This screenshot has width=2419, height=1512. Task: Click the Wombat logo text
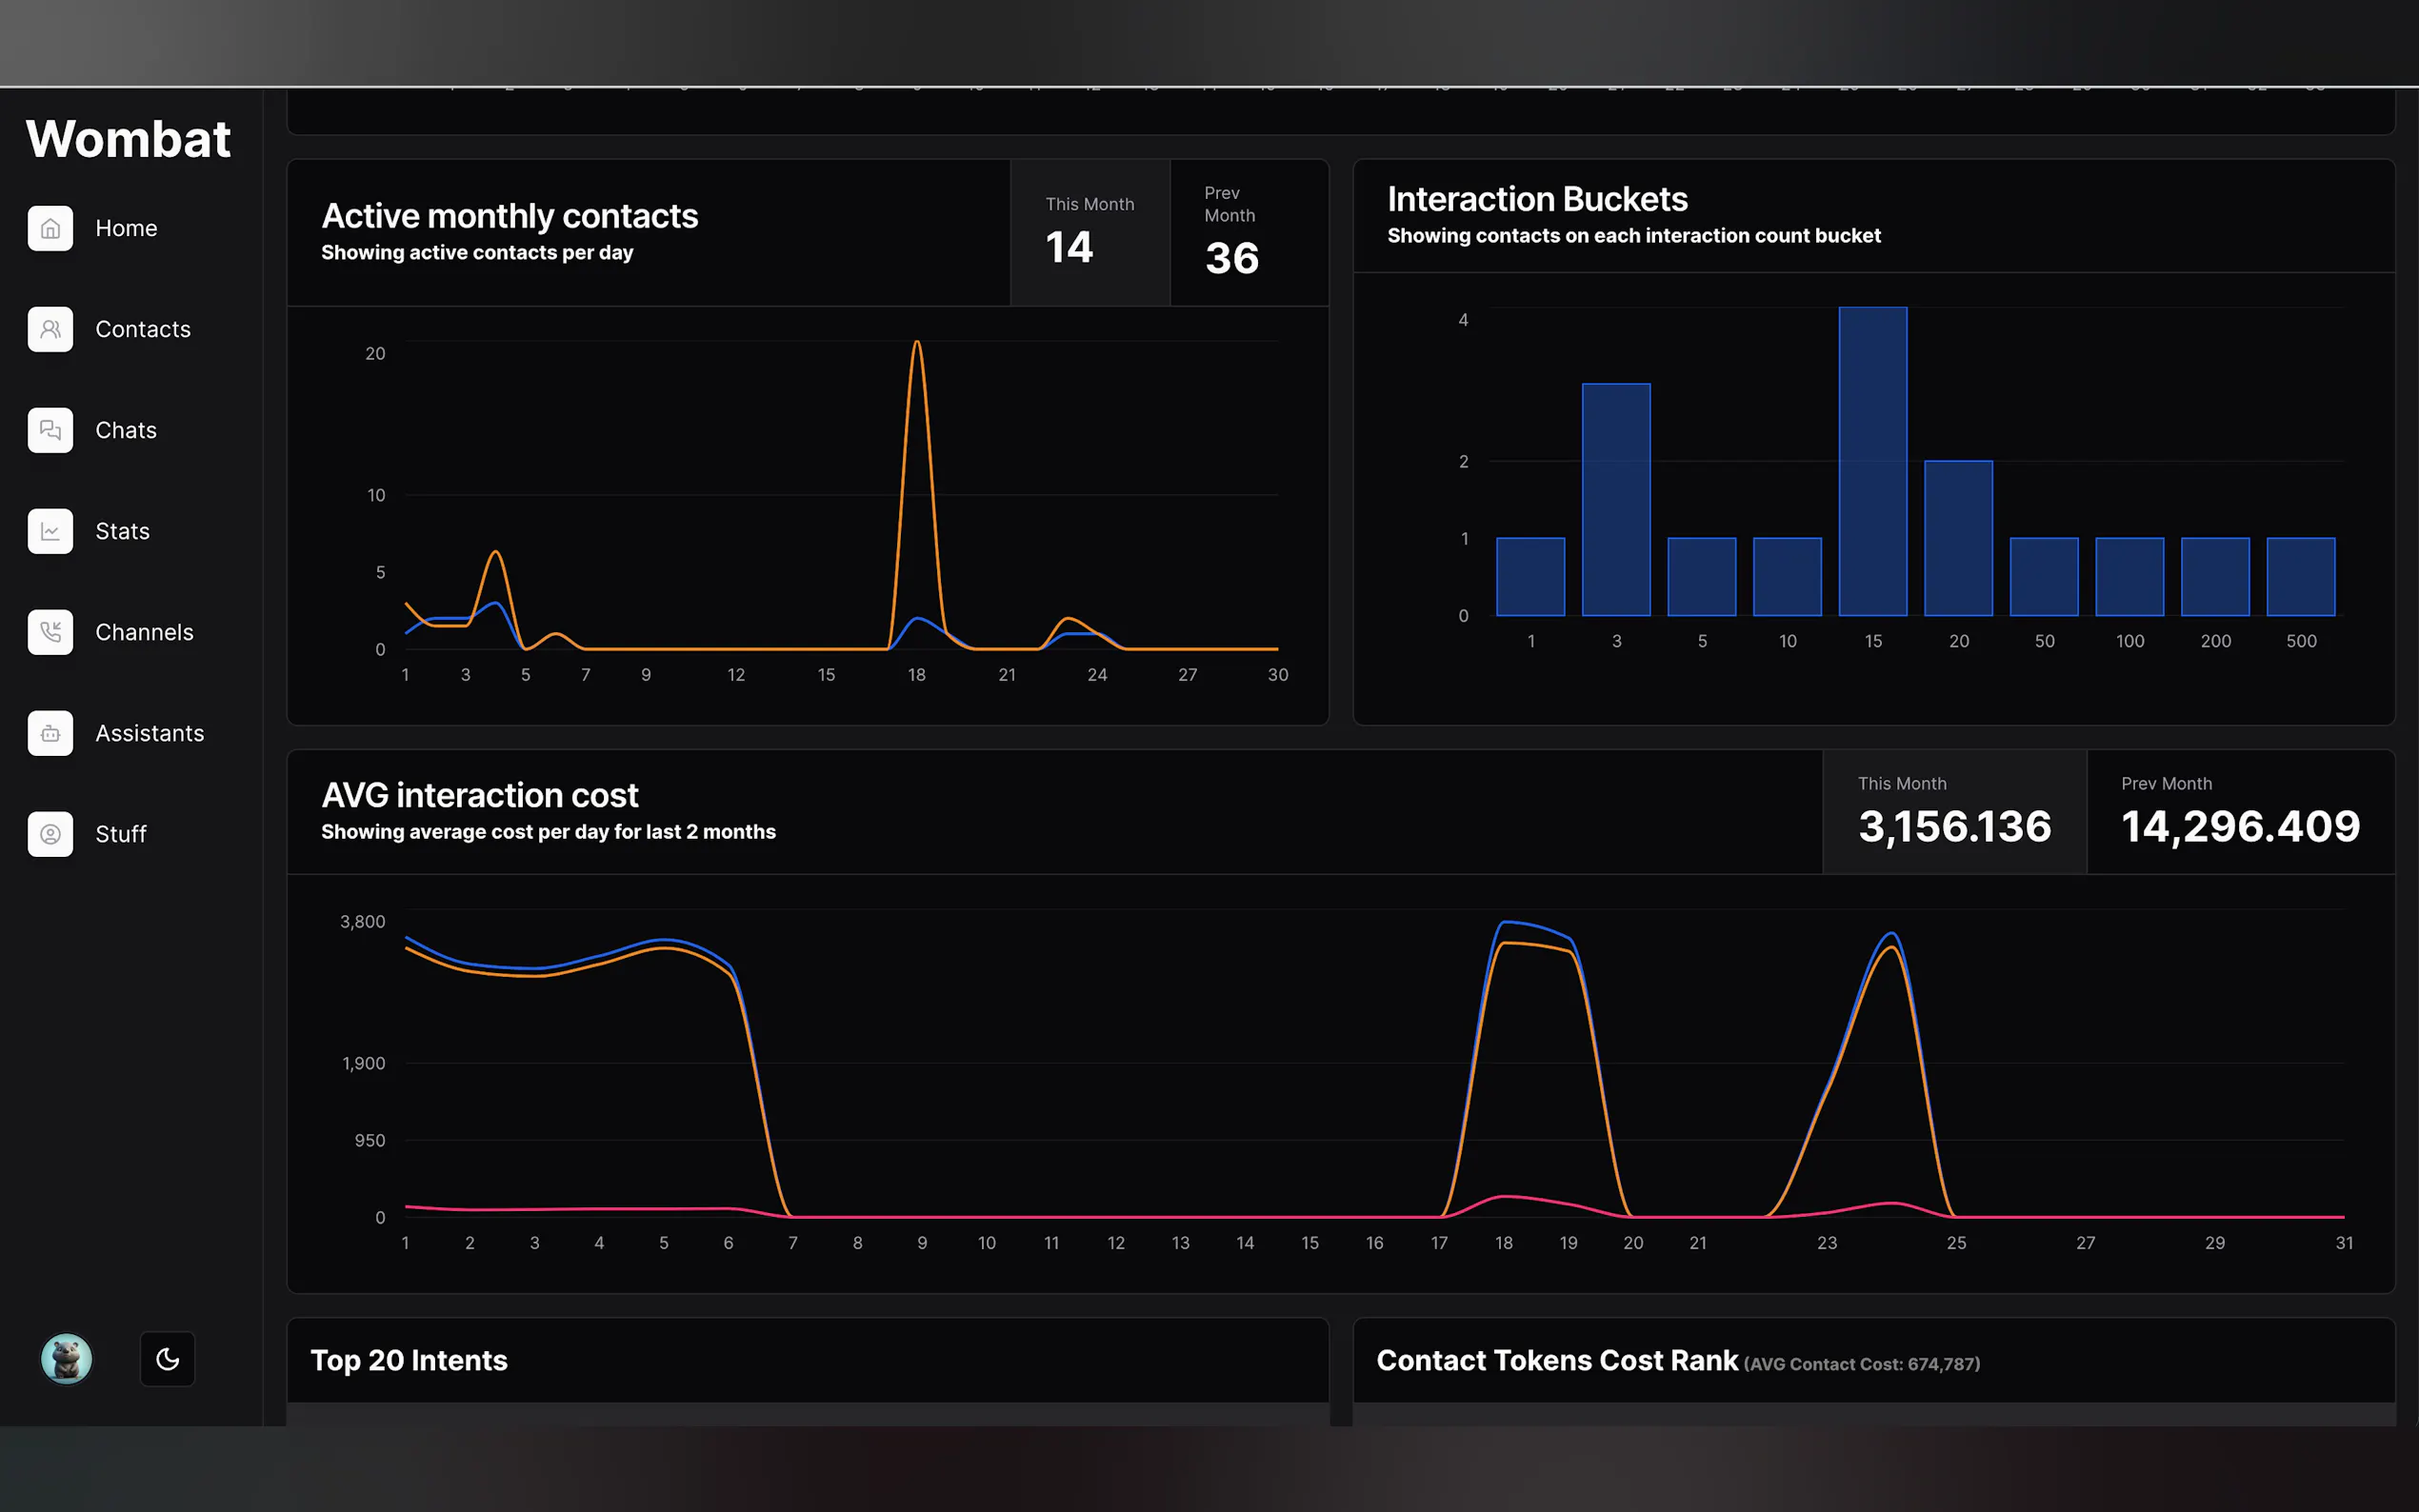(x=129, y=139)
